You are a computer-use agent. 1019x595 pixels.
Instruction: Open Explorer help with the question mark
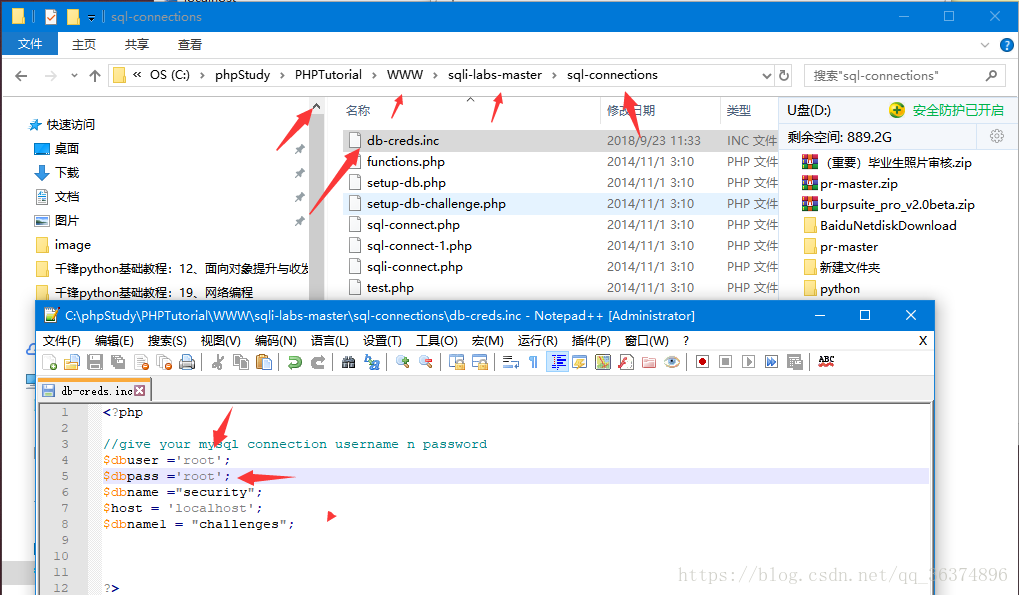coord(1007,45)
